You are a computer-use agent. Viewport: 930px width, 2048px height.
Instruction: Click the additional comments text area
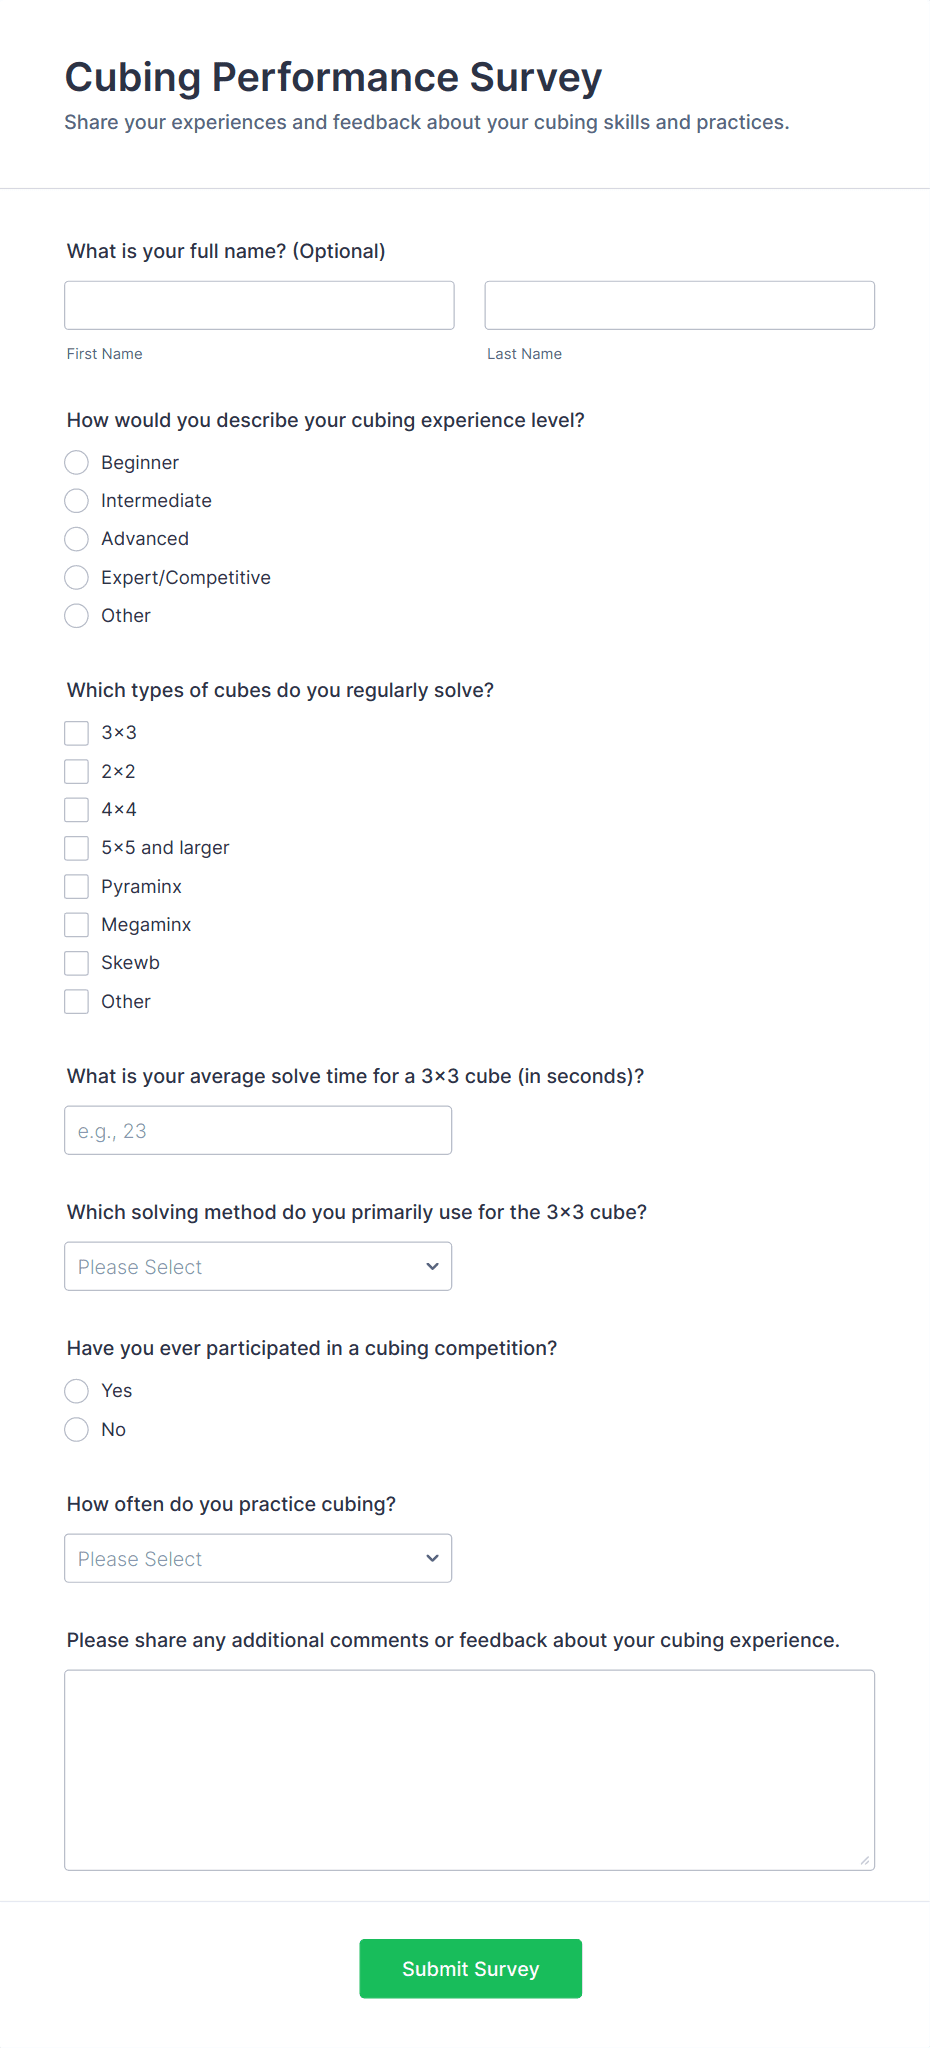[469, 1769]
